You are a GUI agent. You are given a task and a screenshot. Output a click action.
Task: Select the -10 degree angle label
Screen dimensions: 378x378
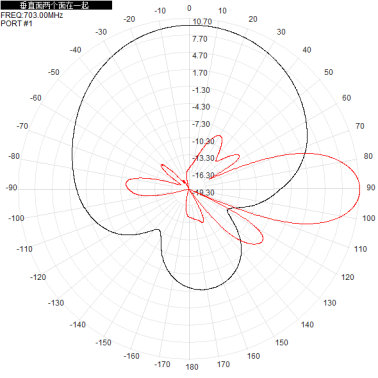[160, 11]
